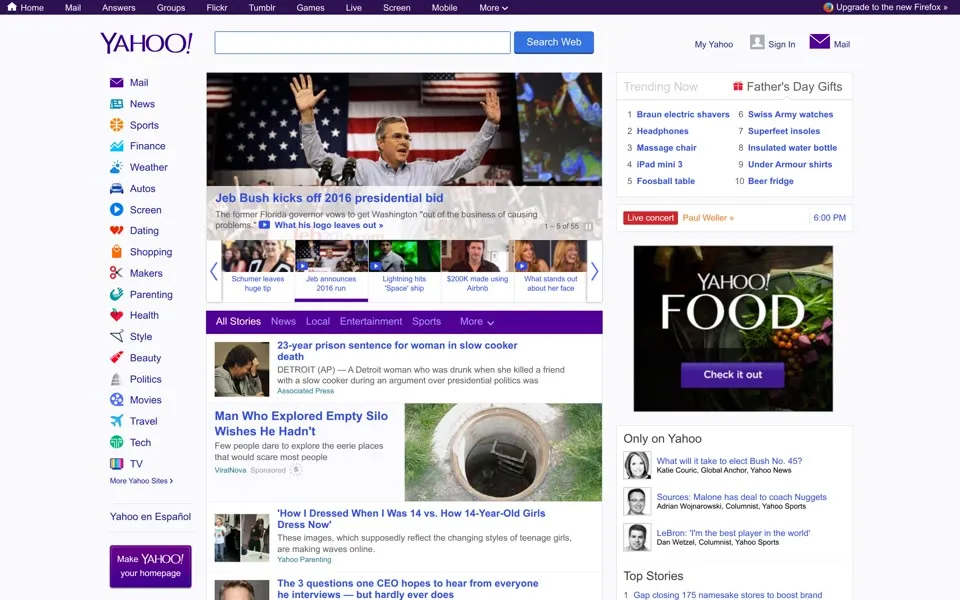Screen dimensions: 960x600
Task: Click the Parenting icon
Action: [116, 294]
